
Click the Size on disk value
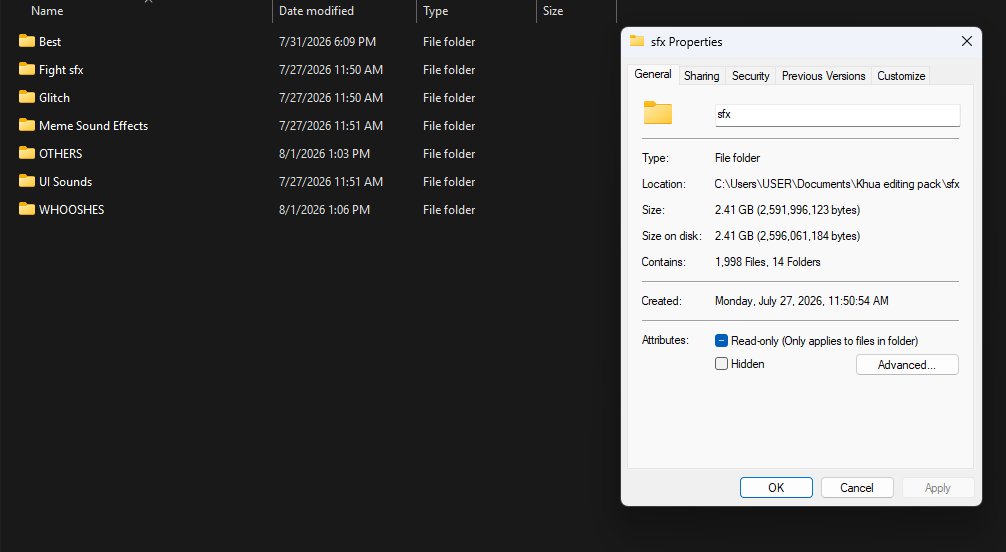point(787,236)
